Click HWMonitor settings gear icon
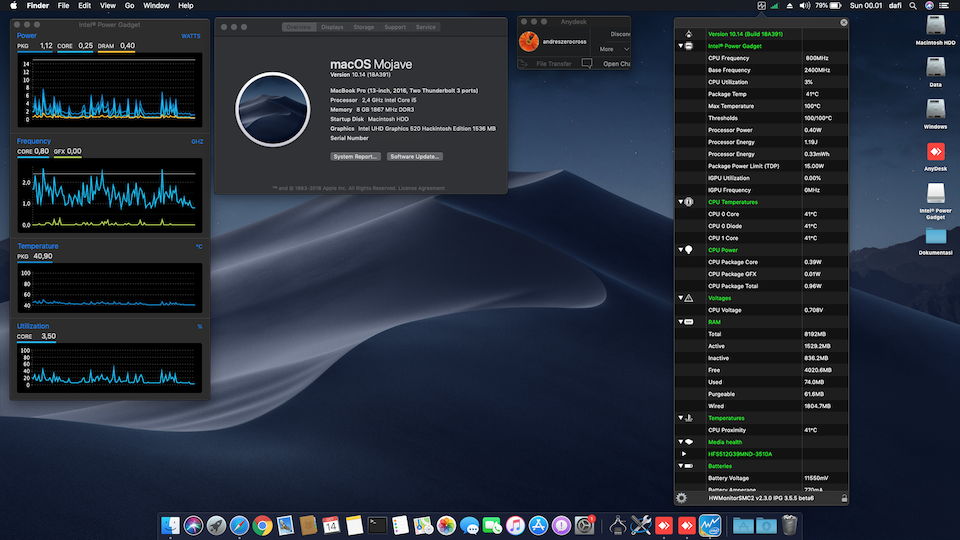 pos(681,498)
